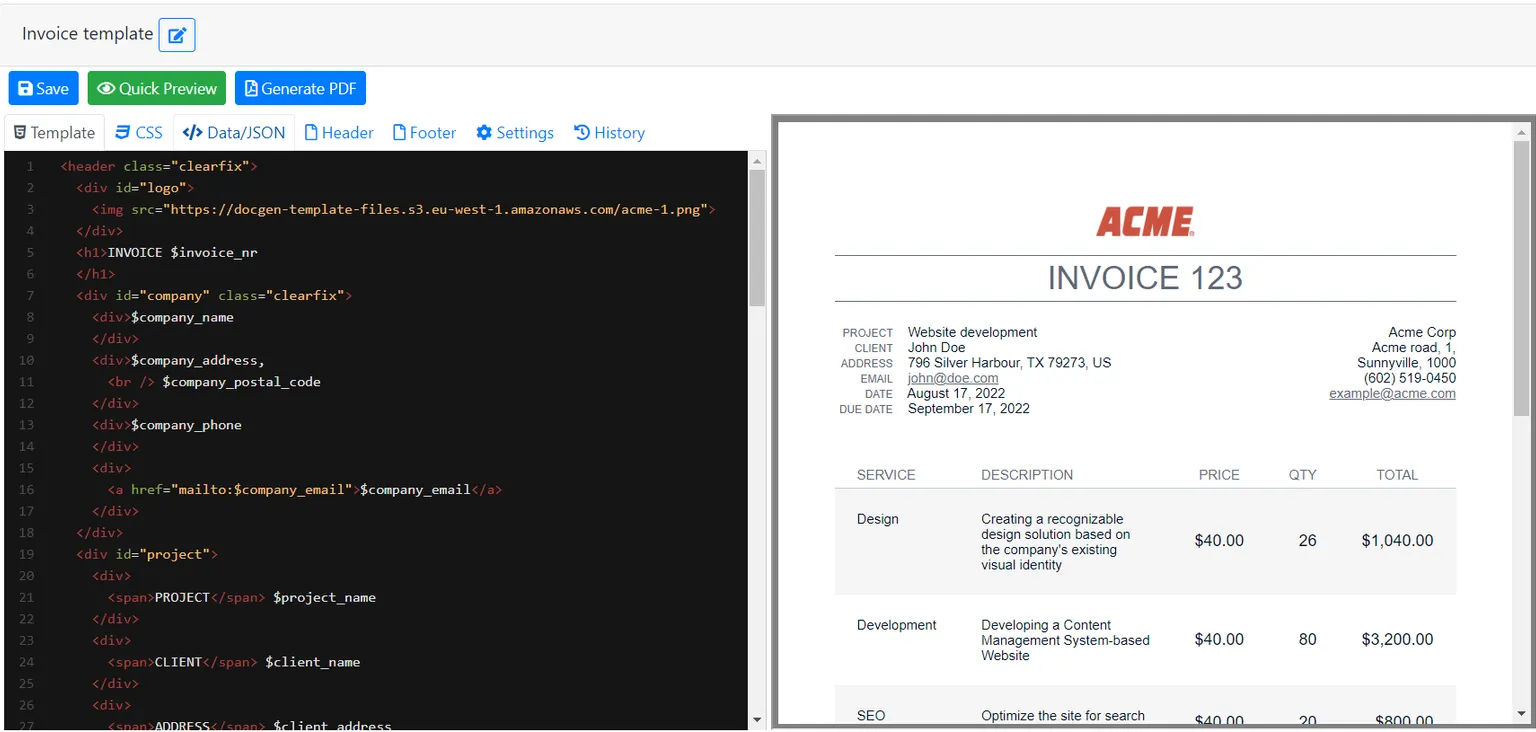Click the code editor scroll down arrow

click(757, 719)
